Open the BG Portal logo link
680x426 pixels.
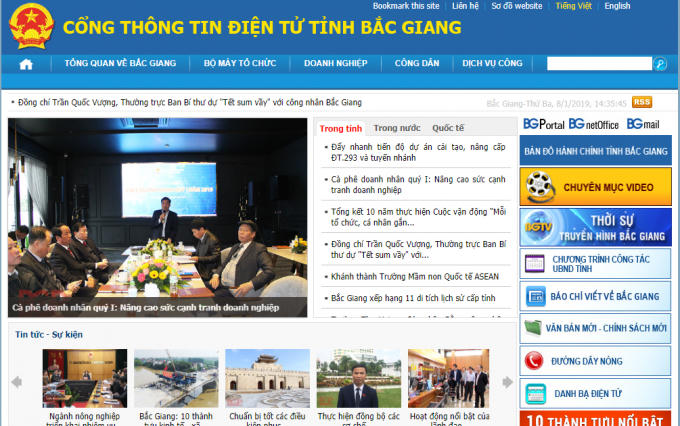[543, 124]
